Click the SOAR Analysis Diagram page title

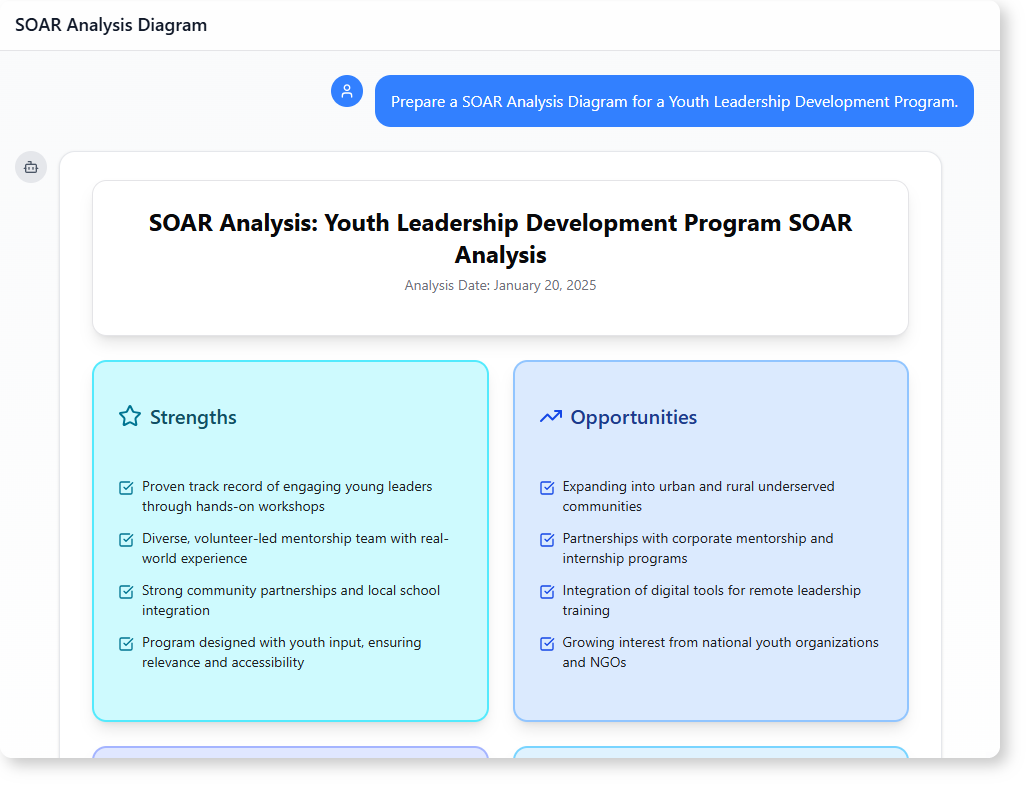(111, 25)
